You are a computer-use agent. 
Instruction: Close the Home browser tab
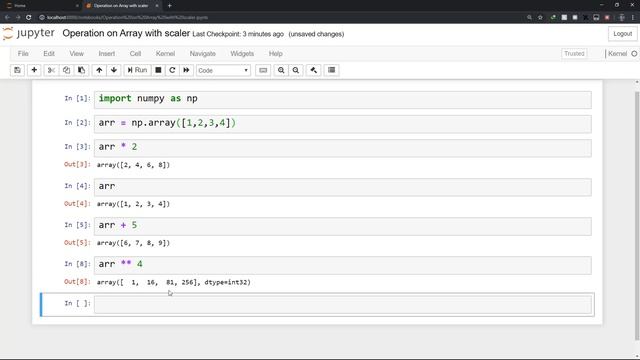click(x=77, y=6)
